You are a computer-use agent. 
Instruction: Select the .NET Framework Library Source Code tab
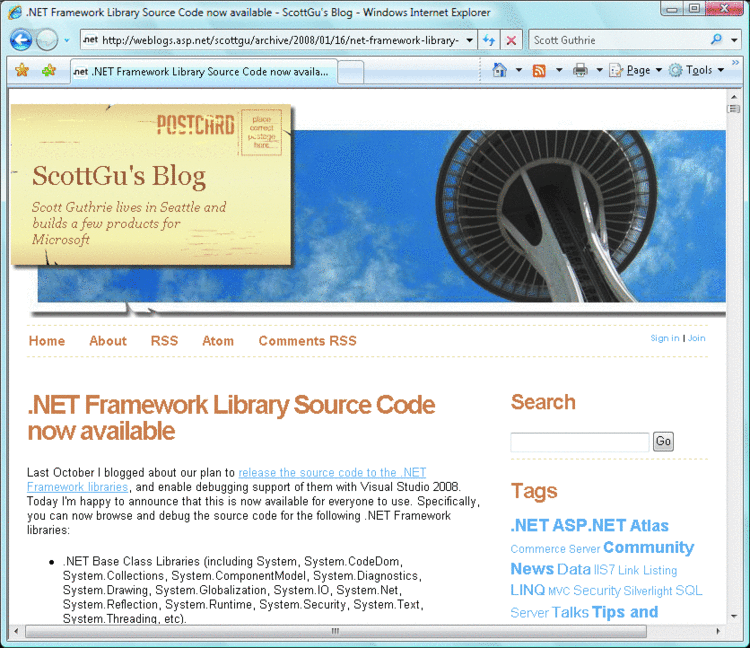pos(203,72)
